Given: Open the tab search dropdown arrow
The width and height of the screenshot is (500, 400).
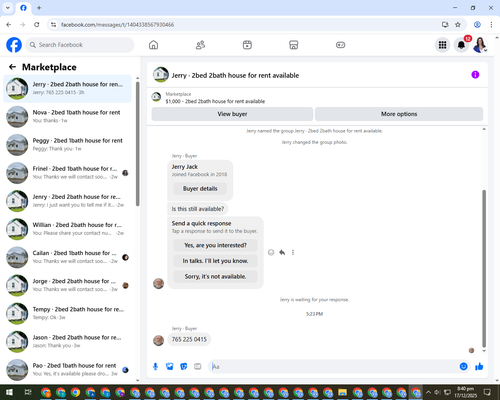Looking at the screenshot, I should 8,8.
